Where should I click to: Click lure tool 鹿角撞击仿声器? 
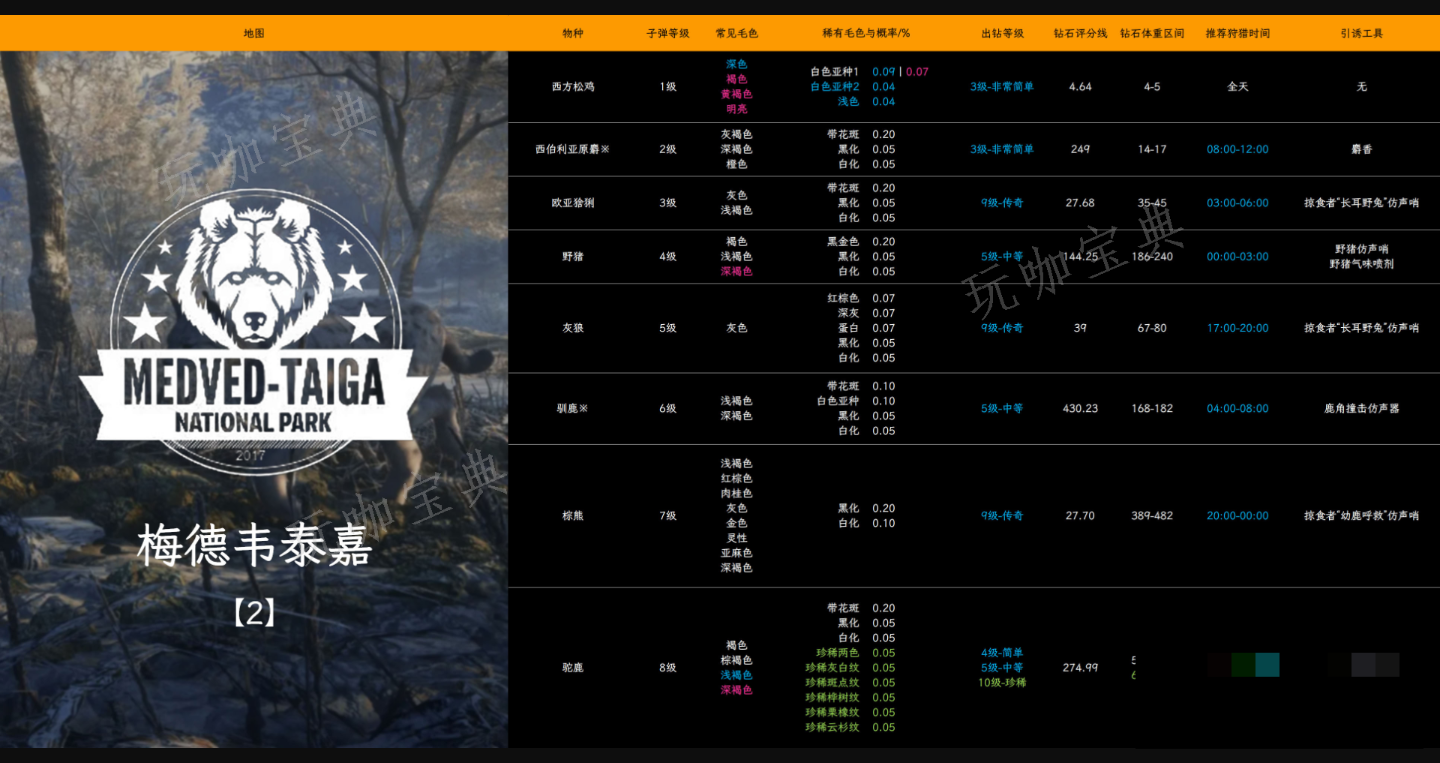[1362, 408]
